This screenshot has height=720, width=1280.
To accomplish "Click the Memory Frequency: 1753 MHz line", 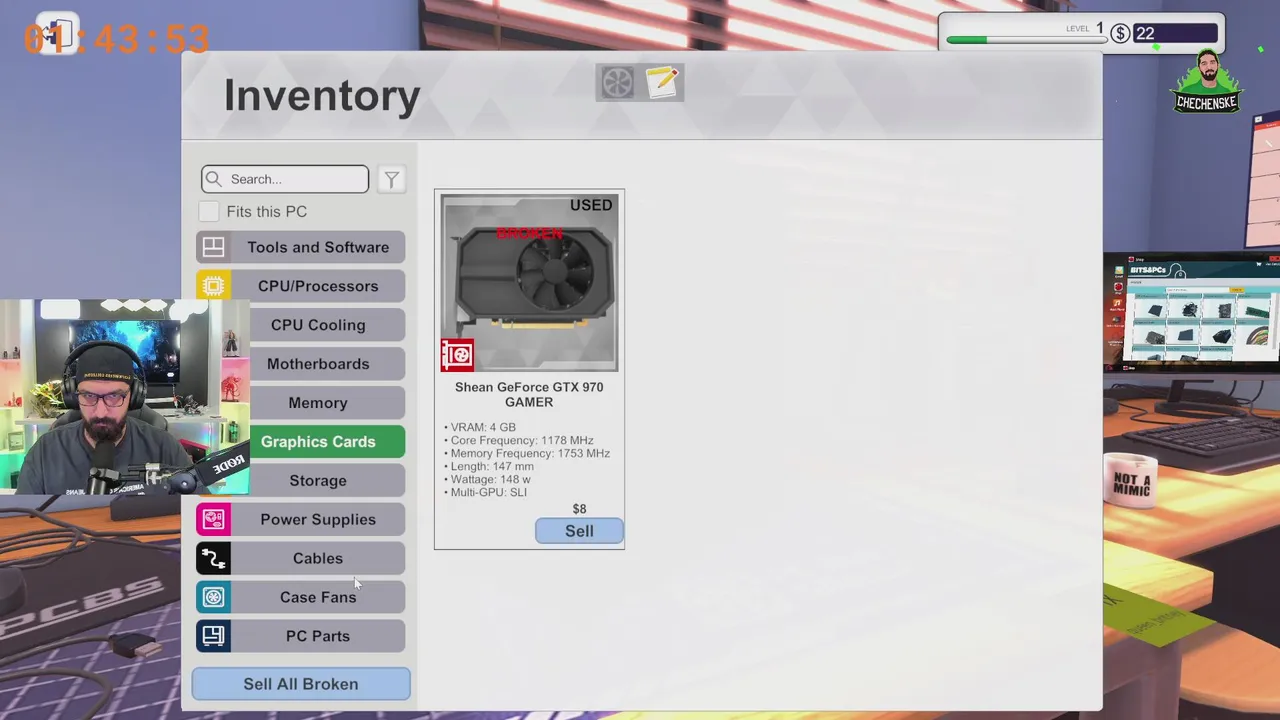I will coord(527,453).
